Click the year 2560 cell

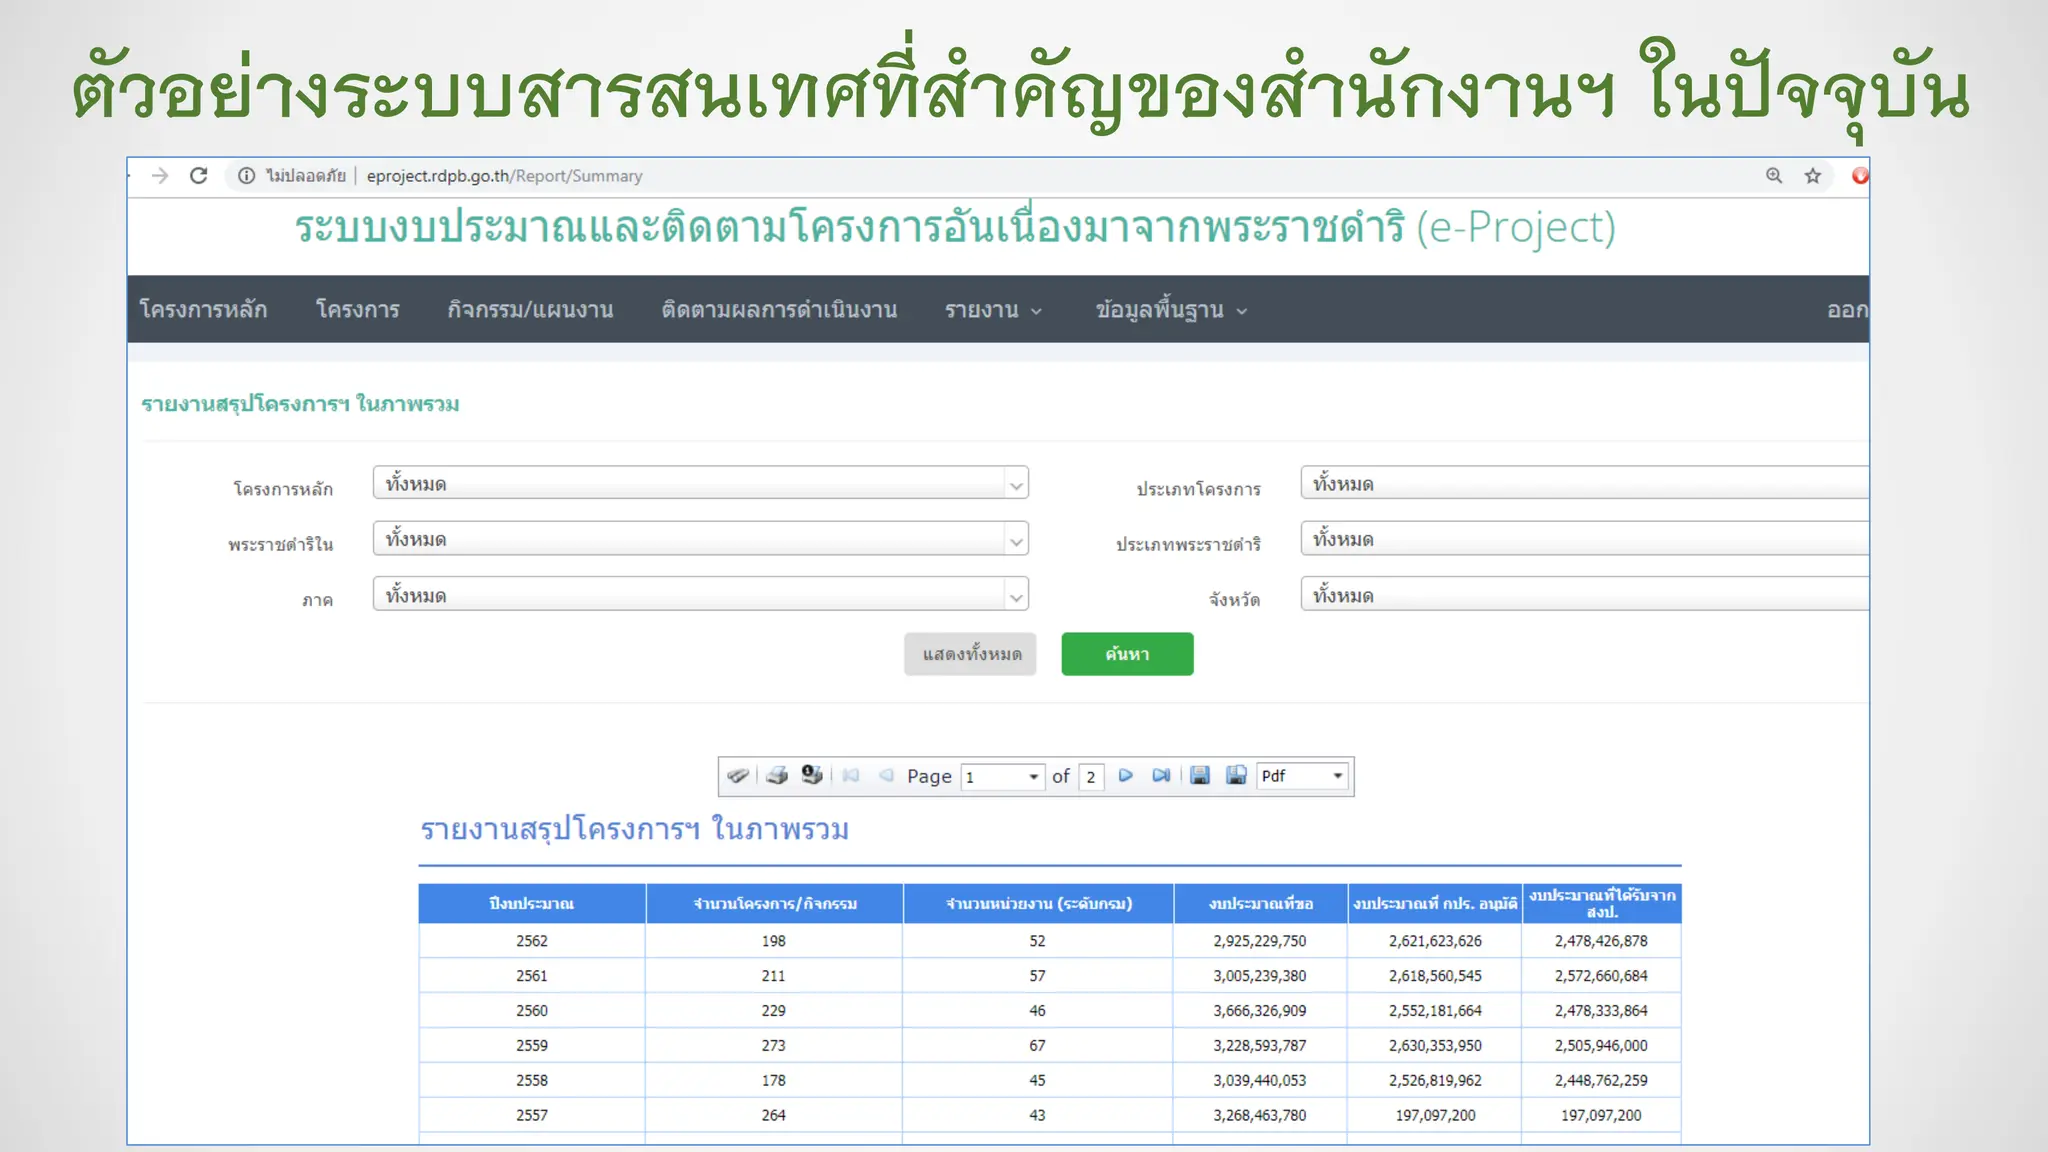click(x=532, y=1011)
